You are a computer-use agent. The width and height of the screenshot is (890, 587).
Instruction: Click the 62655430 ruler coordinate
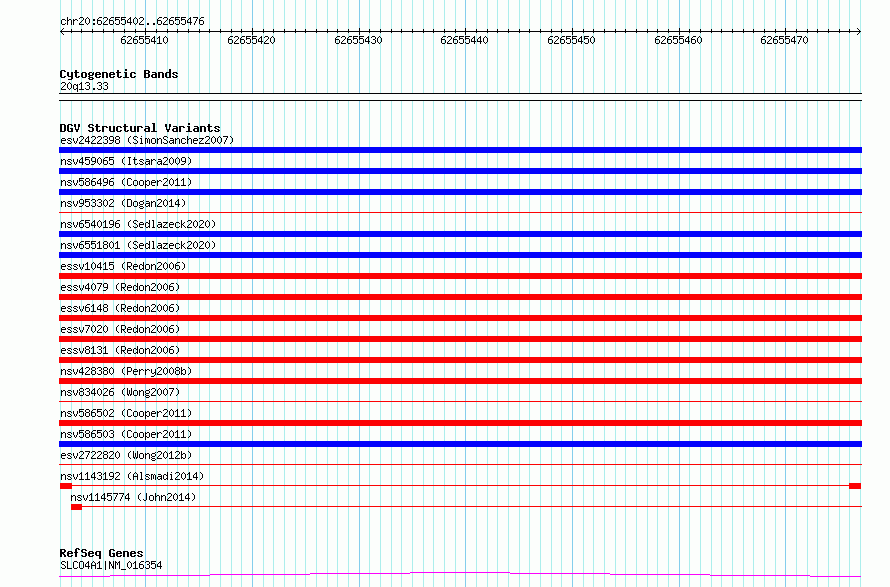tap(358, 40)
